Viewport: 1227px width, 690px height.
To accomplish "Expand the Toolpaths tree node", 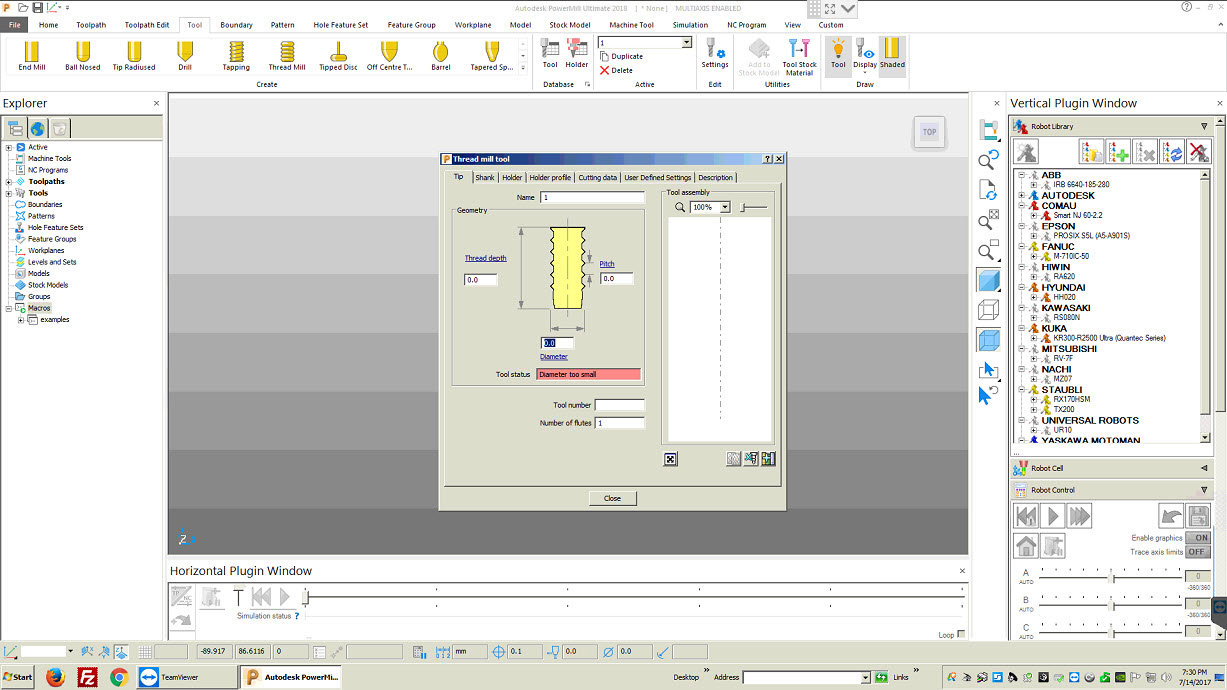I will pyautogui.click(x=8, y=182).
